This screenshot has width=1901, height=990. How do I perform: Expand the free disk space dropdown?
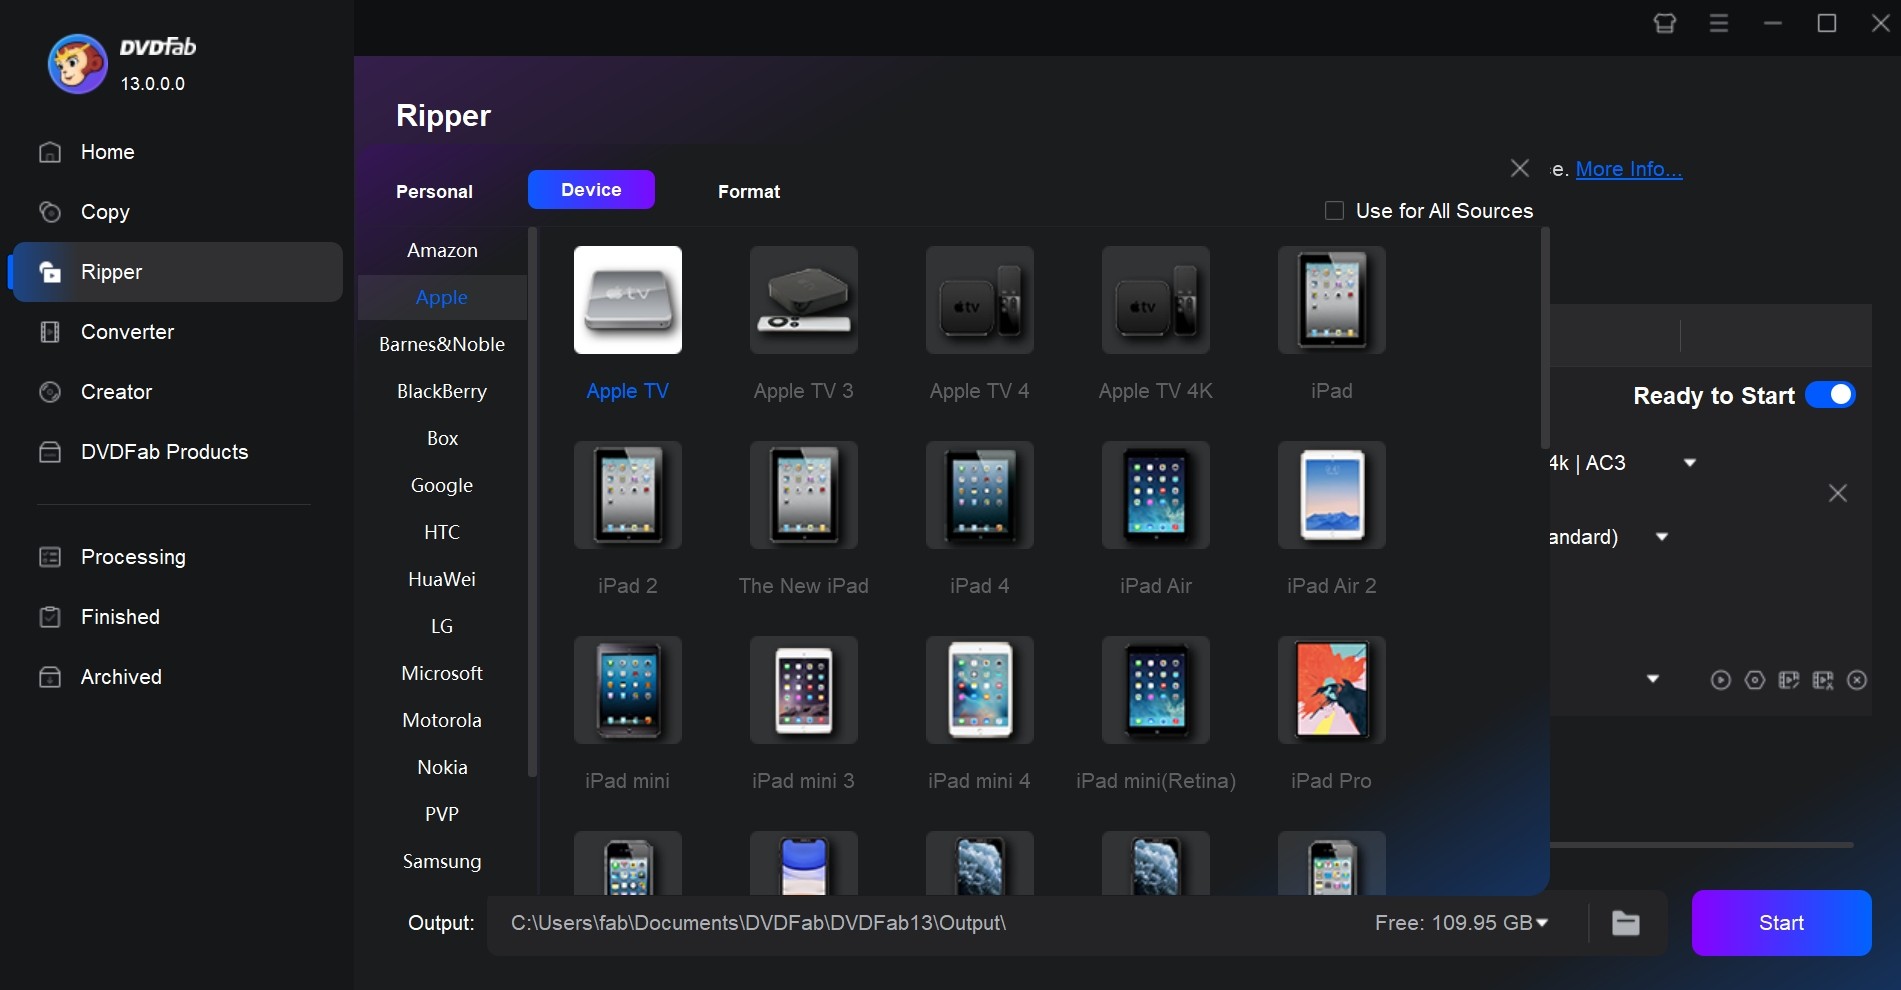(1539, 922)
